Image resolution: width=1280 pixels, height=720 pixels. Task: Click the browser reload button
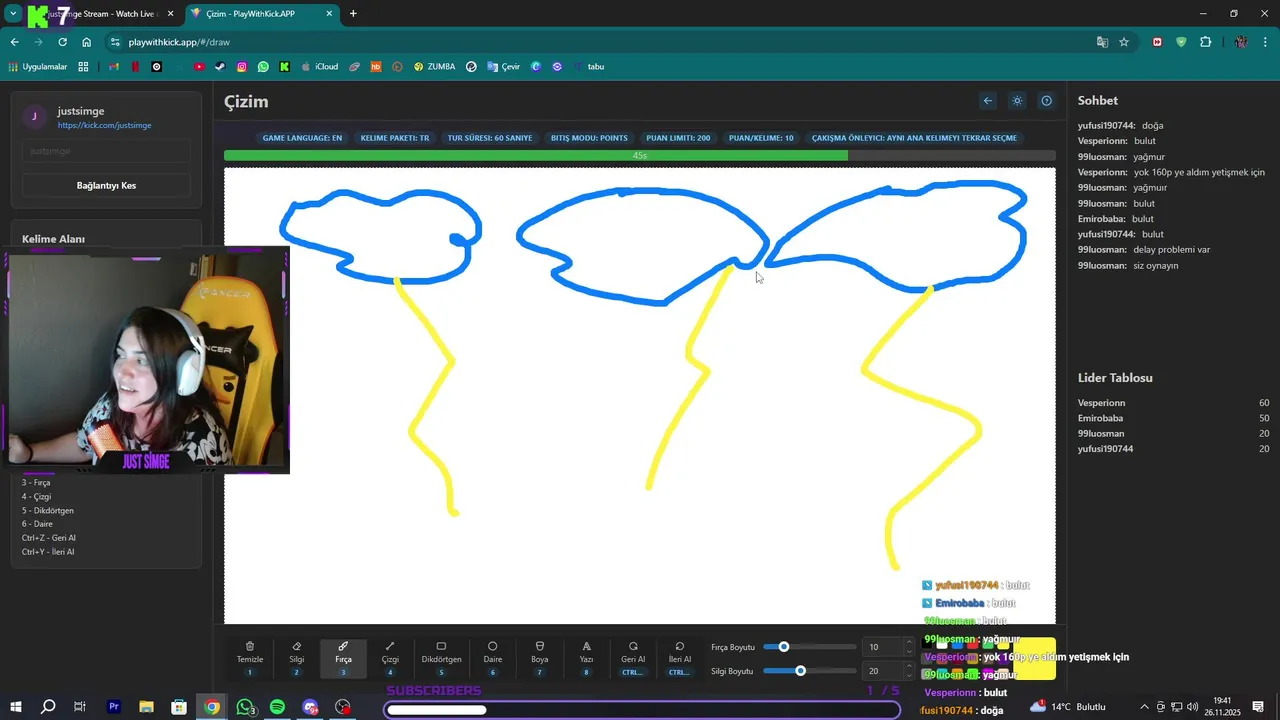pyautogui.click(x=62, y=42)
